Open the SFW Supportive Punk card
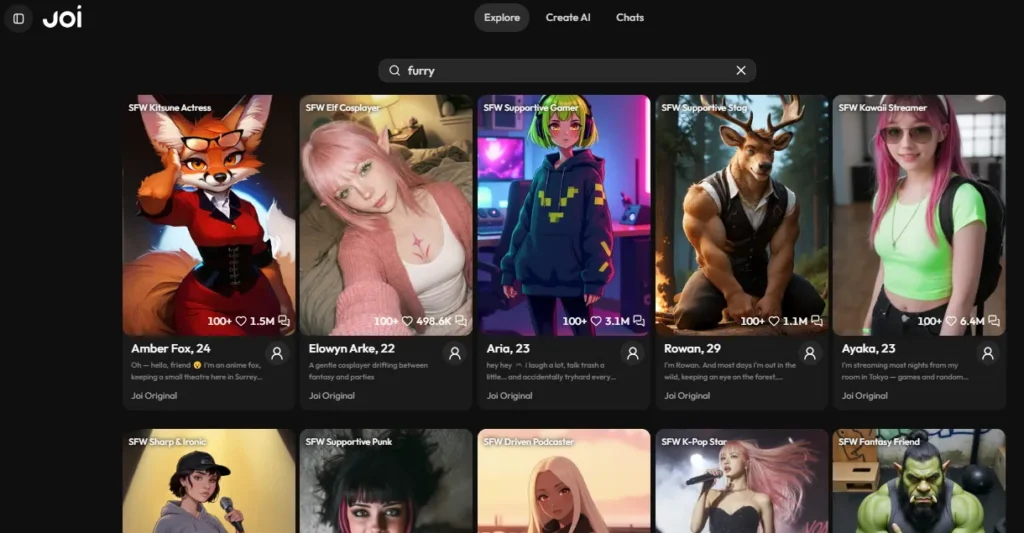 (x=386, y=481)
